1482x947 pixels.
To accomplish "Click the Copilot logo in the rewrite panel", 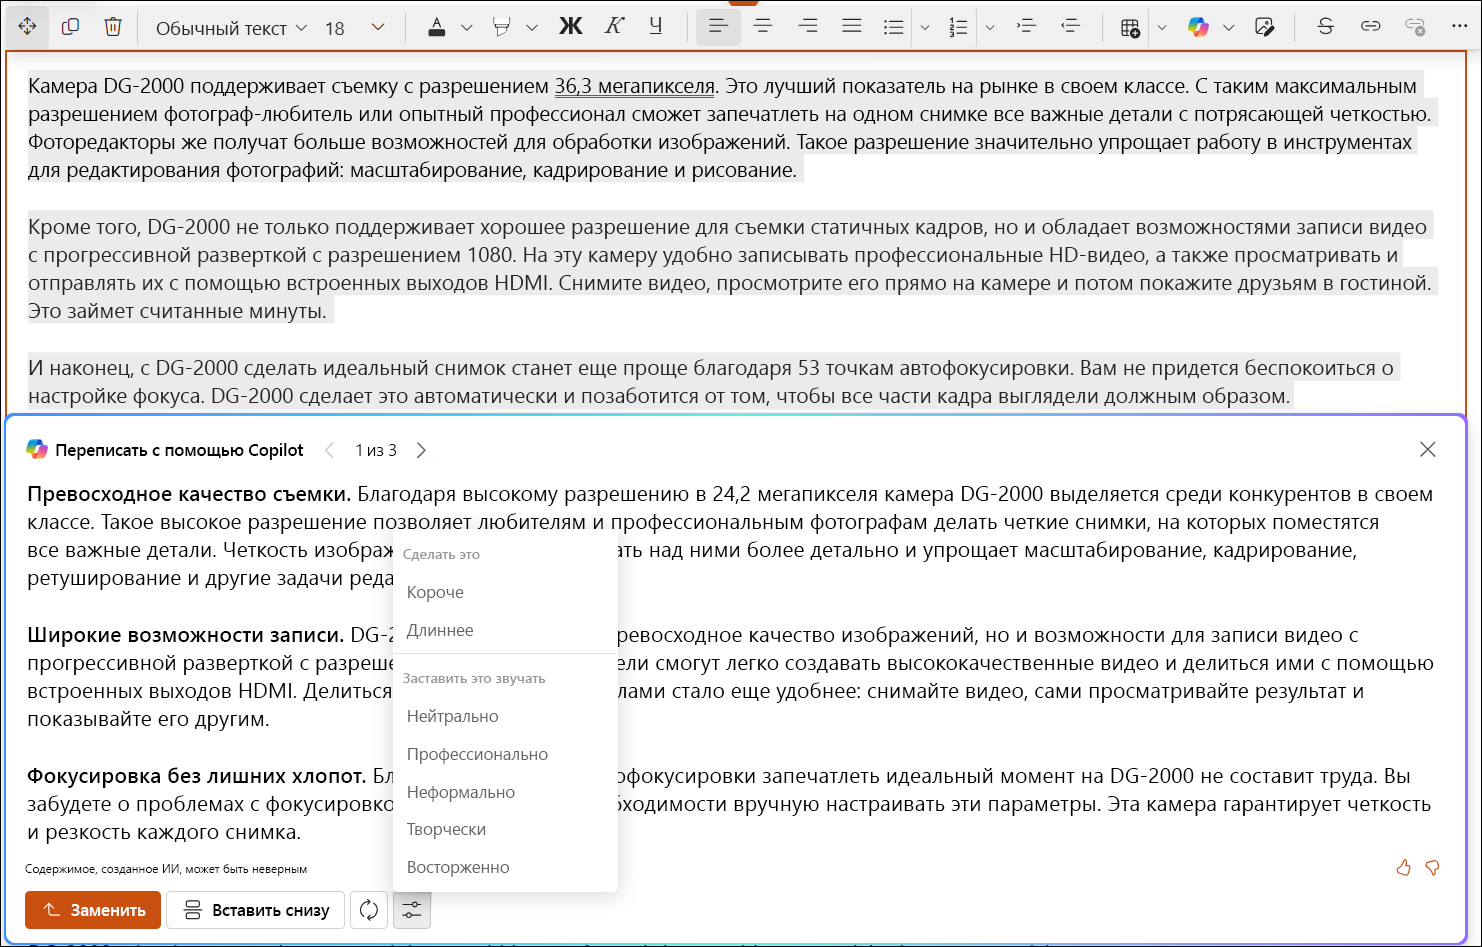I will pyautogui.click(x=37, y=450).
